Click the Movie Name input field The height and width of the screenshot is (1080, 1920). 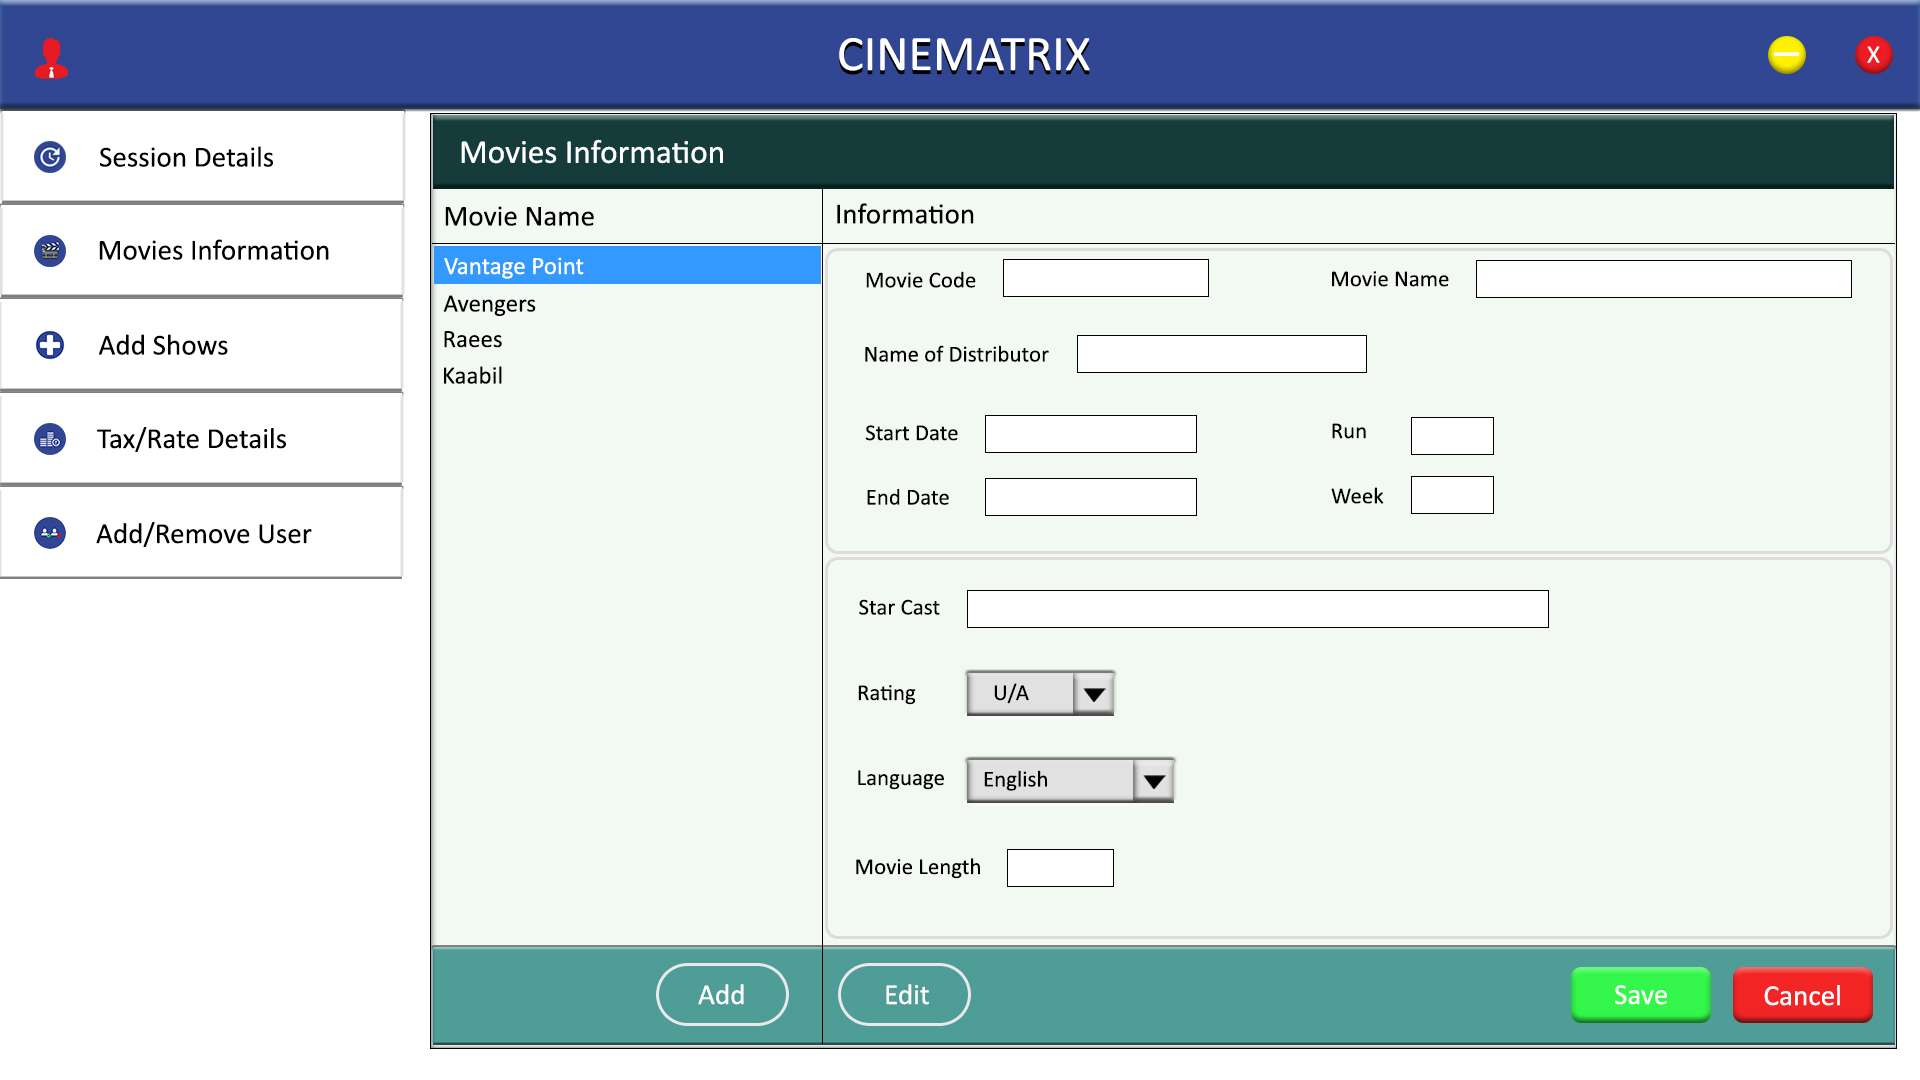1664,279
